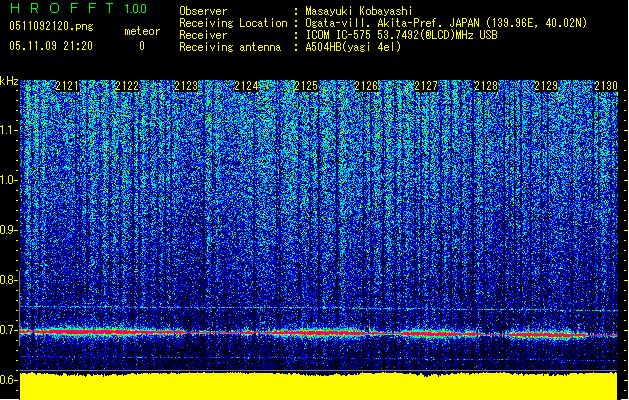Select the 'Observer' field label
This screenshot has width=629, height=400.
(203, 11)
